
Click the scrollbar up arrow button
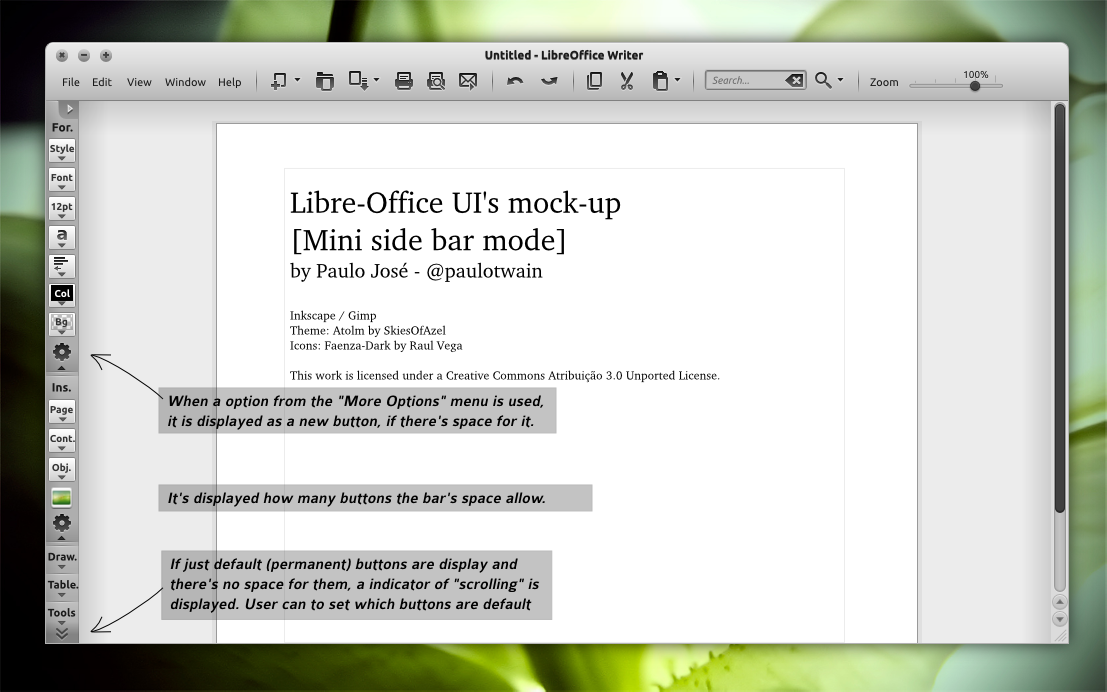1059,602
